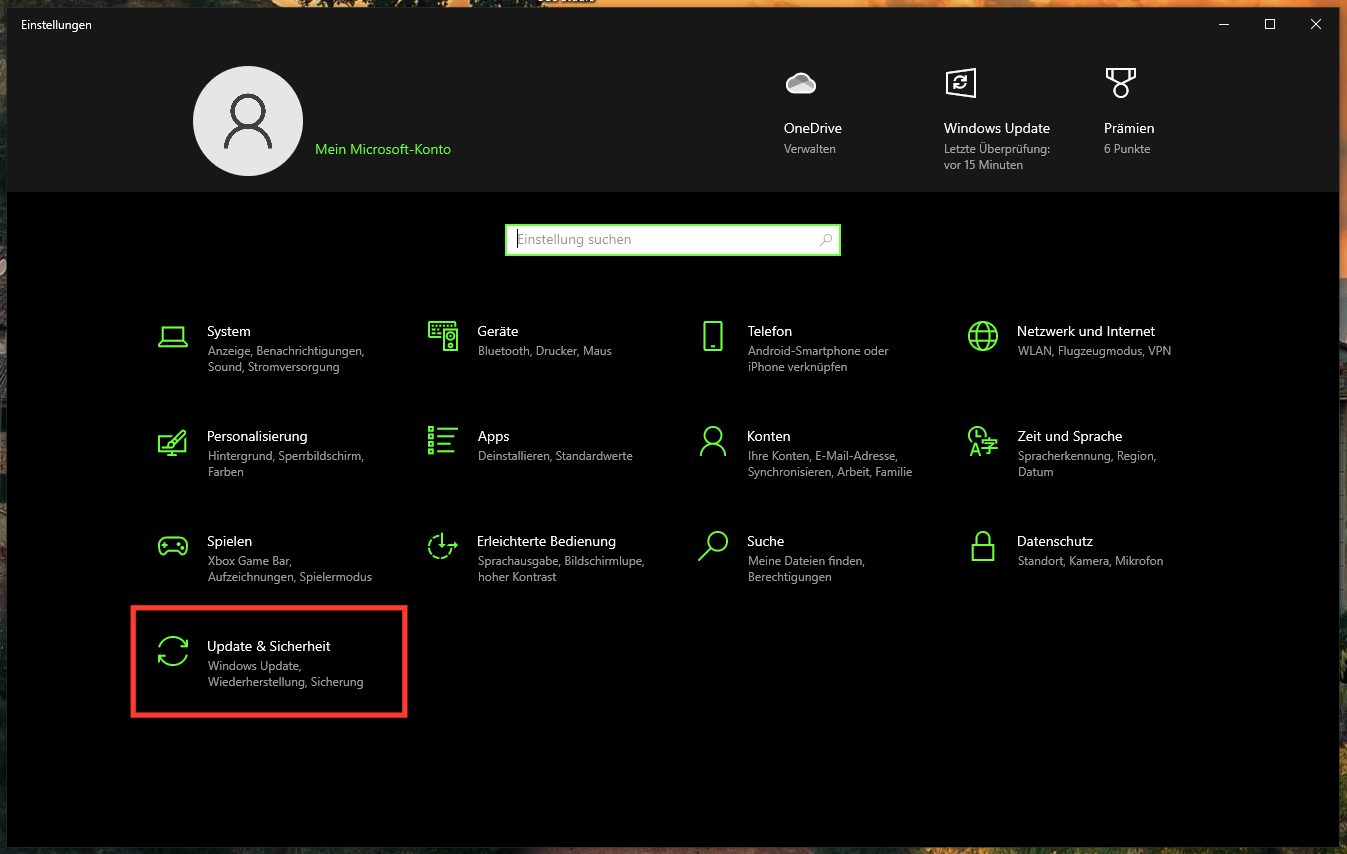Viewport: 1347px width, 854px height.
Task: Click 'Sprachausgabe, Bildschirmlupe, hoher Kontrast' description
Action: point(561,569)
